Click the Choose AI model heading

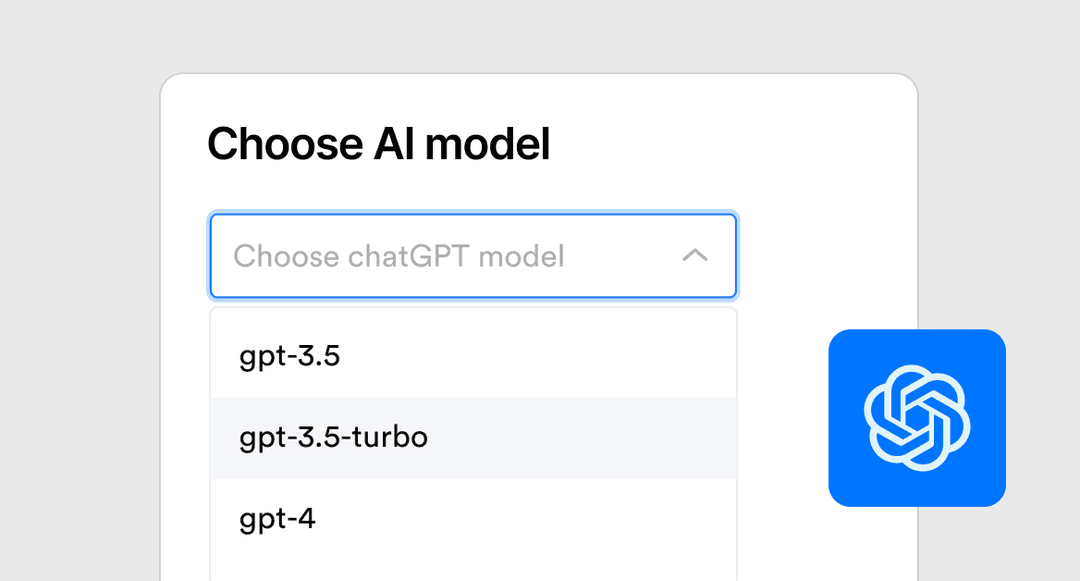point(379,144)
